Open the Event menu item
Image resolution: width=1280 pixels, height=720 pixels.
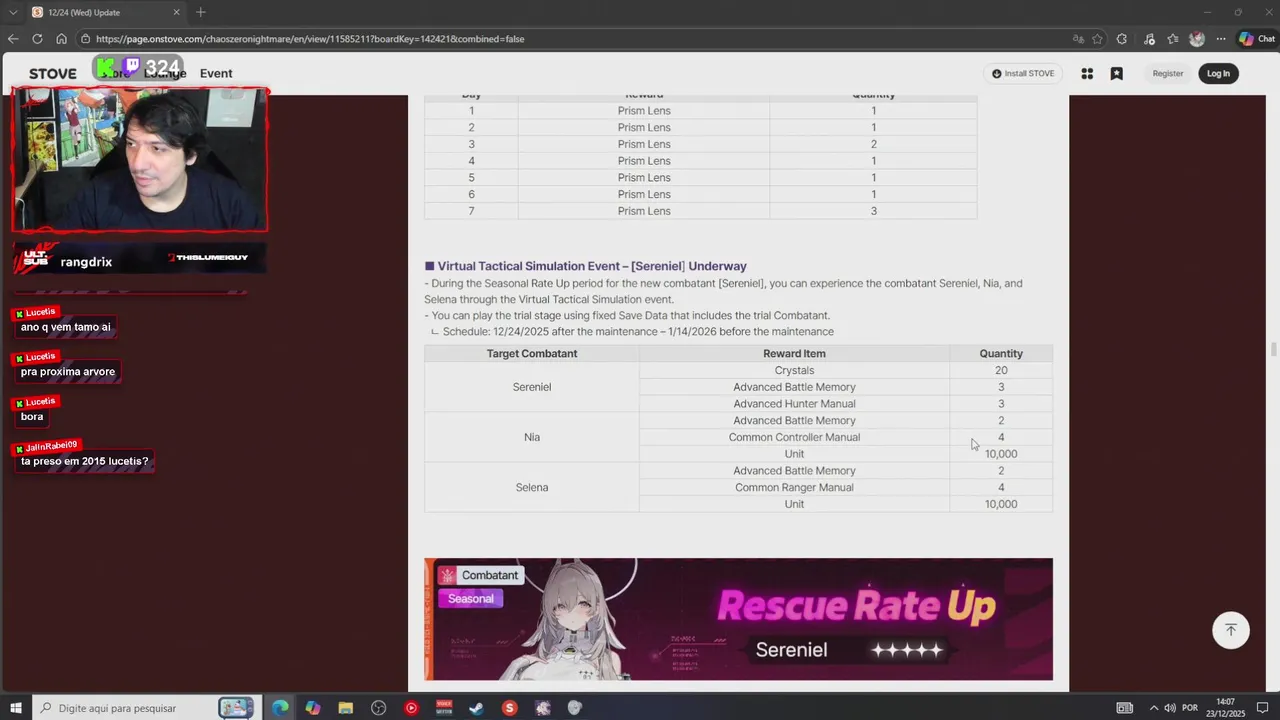(216, 74)
